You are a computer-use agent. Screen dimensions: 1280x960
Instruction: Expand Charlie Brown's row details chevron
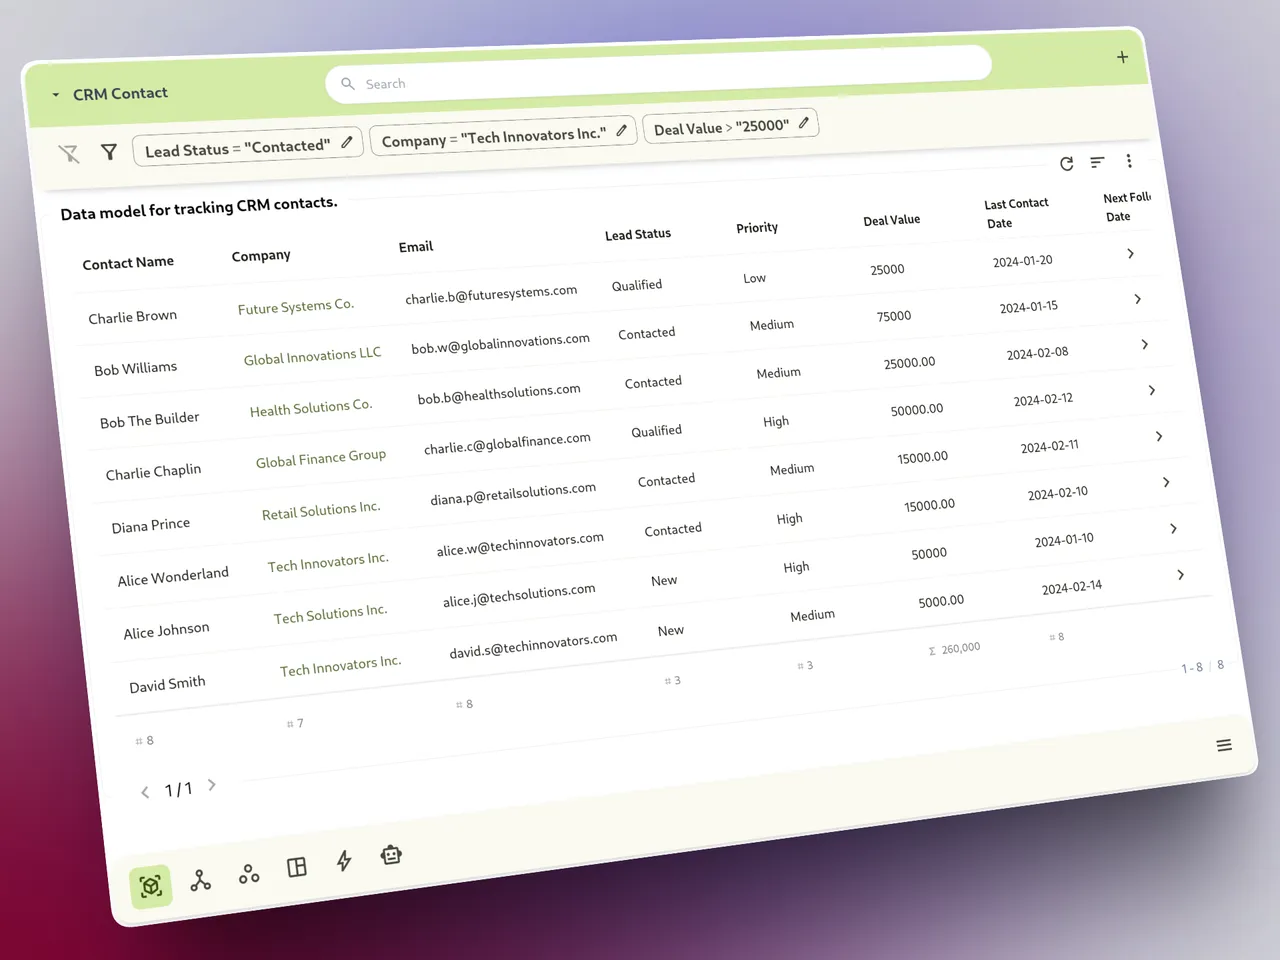1131,254
